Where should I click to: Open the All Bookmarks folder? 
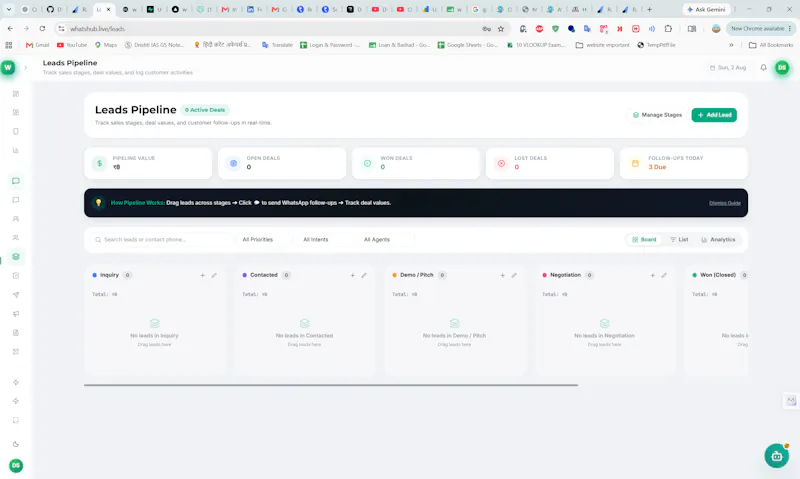click(771, 45)
